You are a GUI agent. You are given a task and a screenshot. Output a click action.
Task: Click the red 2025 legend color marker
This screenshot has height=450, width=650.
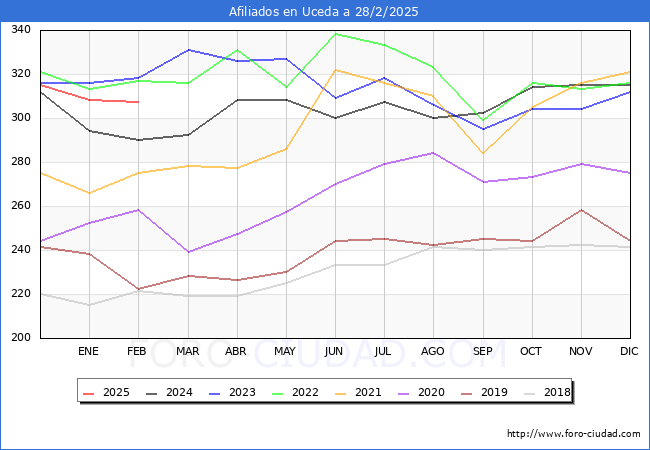point(89,393)
